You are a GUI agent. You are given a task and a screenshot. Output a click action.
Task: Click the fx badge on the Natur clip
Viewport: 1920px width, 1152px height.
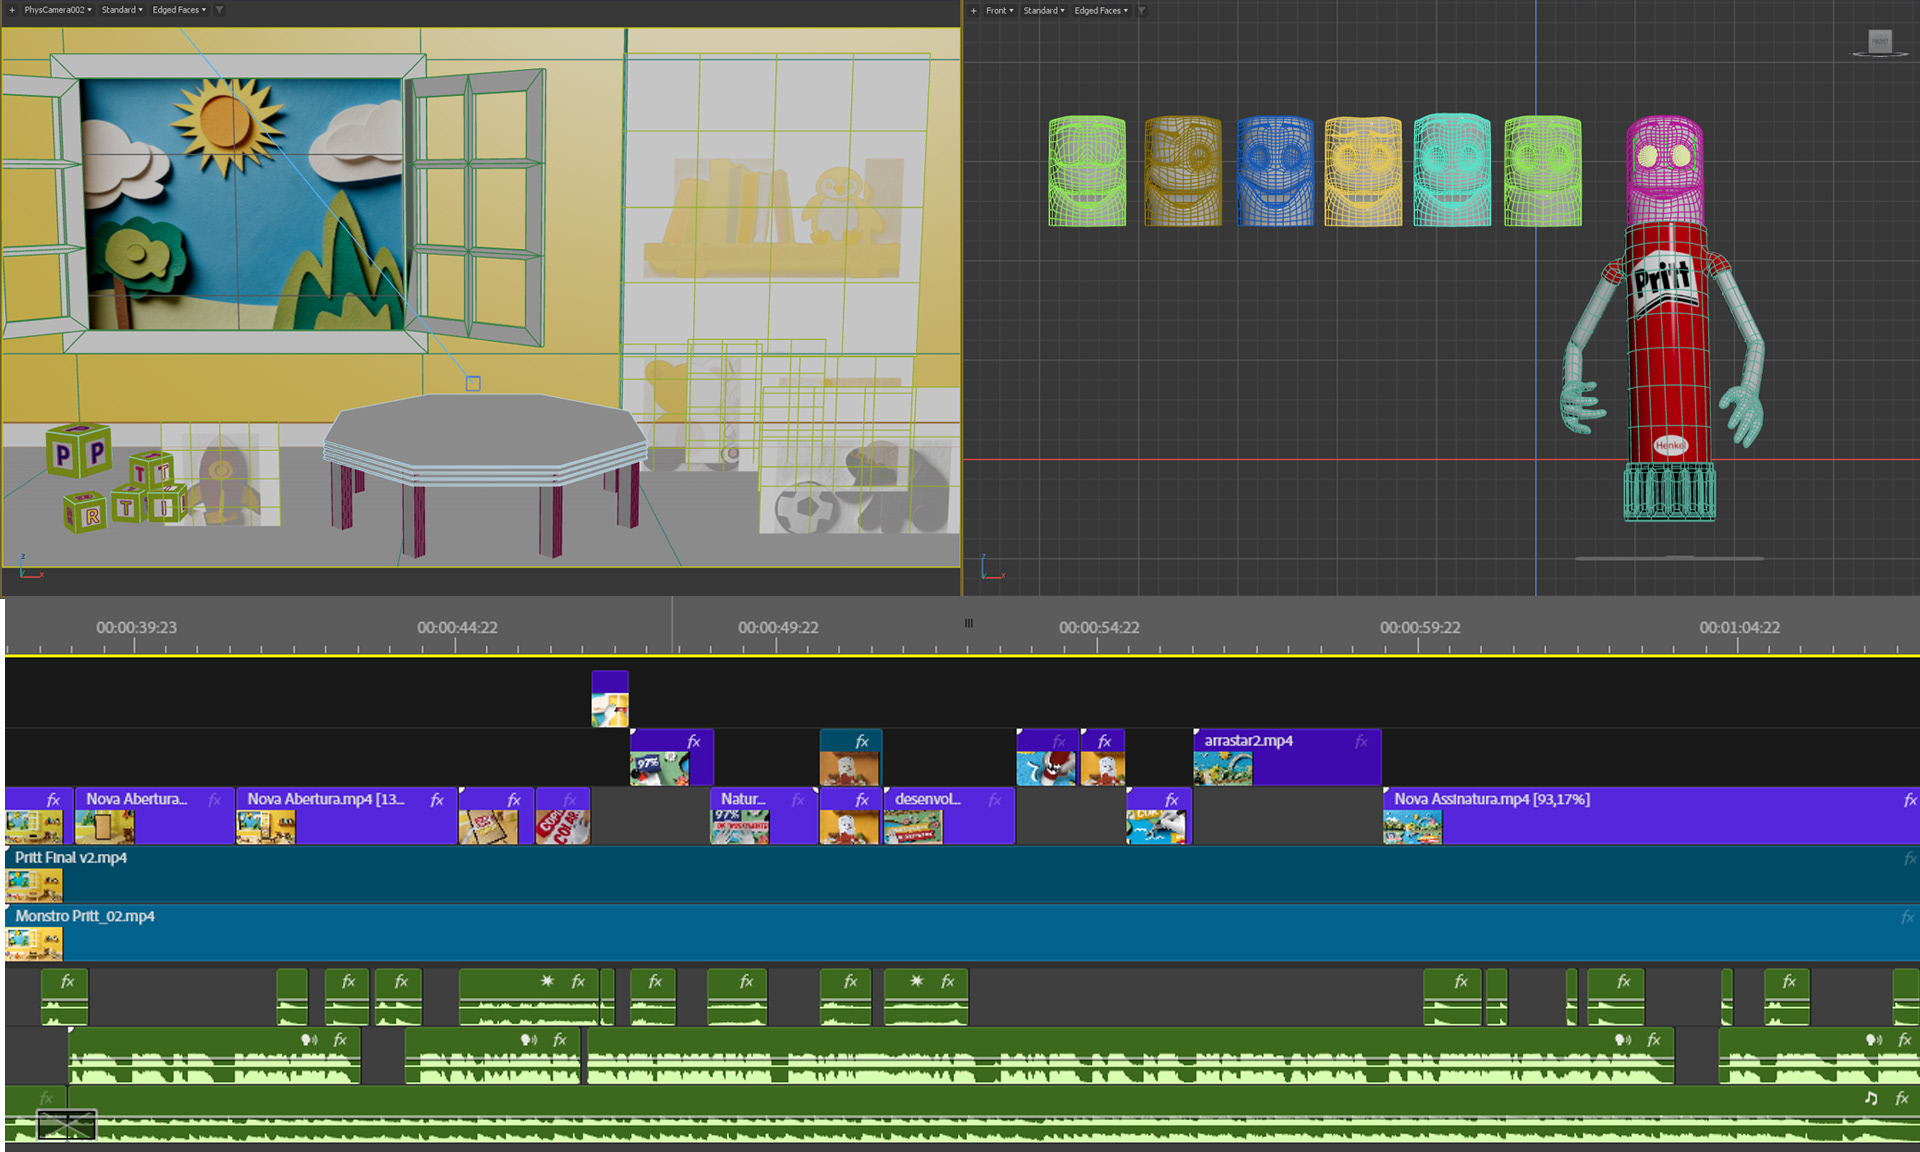[x=798, y=800]
